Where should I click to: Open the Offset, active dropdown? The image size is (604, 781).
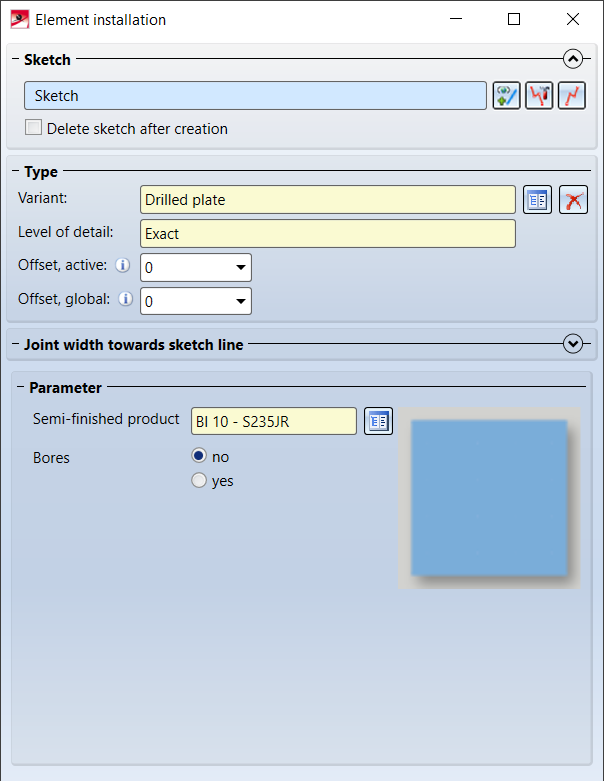[241, 268]
